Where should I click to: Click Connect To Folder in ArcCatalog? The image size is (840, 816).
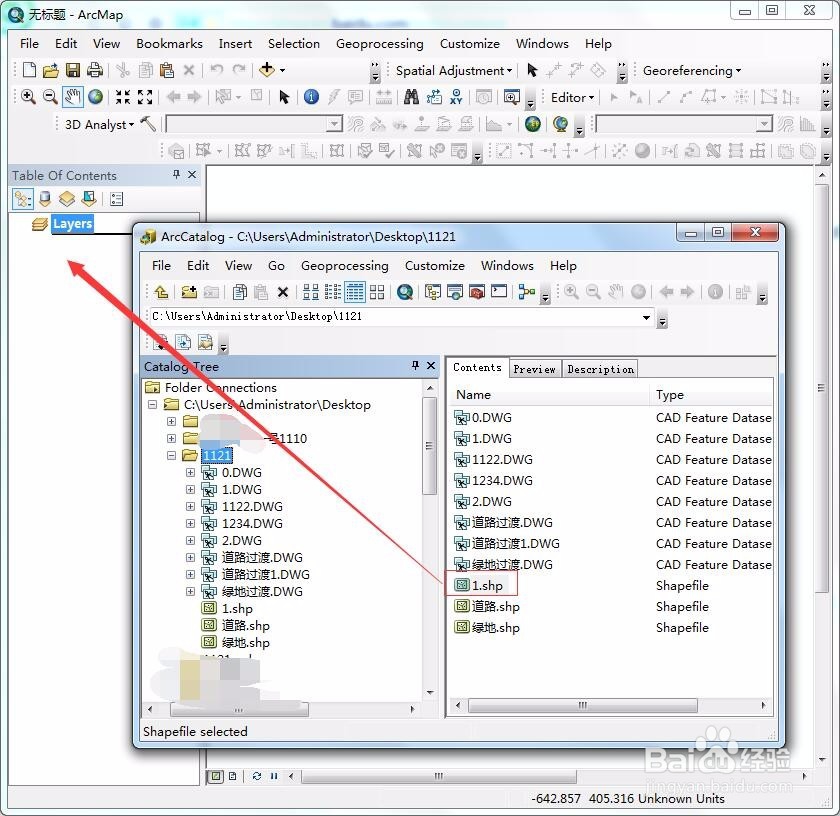click(189, 292)
